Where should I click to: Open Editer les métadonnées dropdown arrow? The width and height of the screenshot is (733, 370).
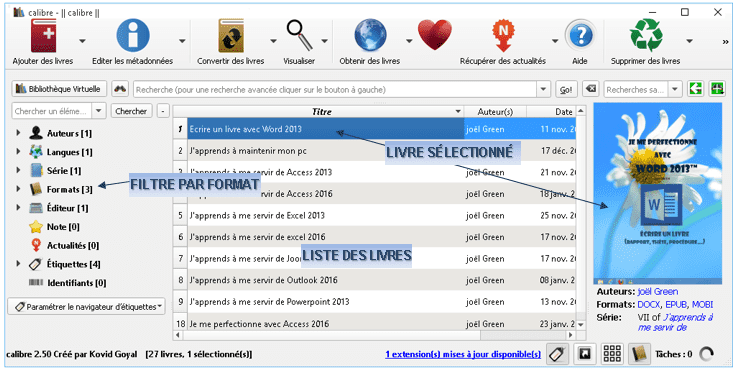tap(182, 41)
